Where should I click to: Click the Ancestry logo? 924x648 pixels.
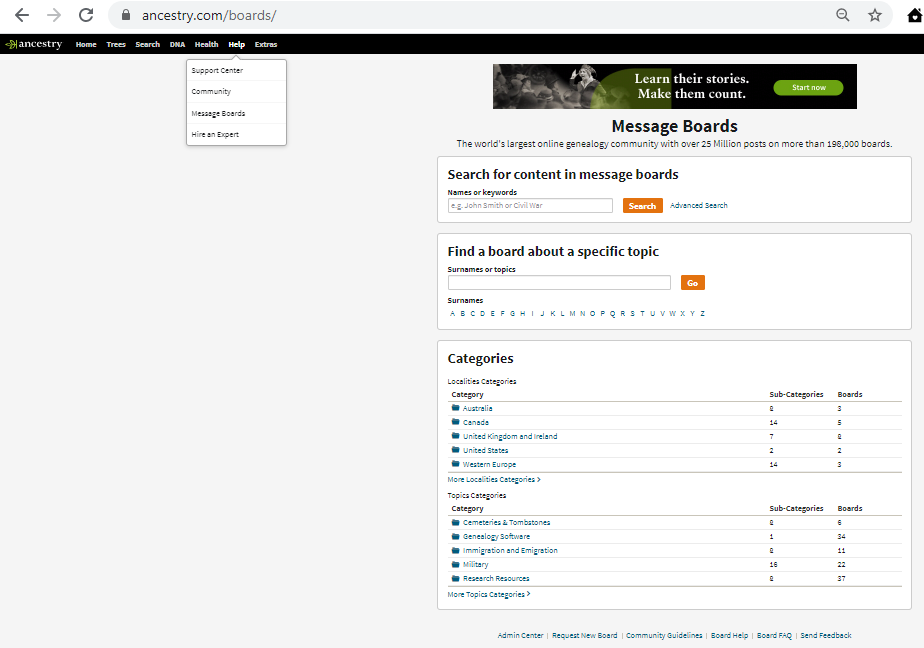click(x=34, y=44)
